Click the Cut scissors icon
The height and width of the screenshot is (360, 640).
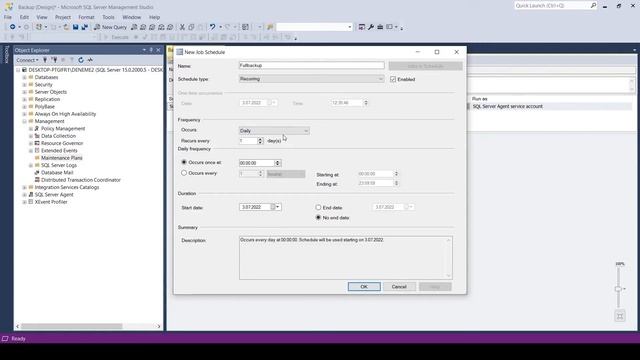(x=182, y=27)
